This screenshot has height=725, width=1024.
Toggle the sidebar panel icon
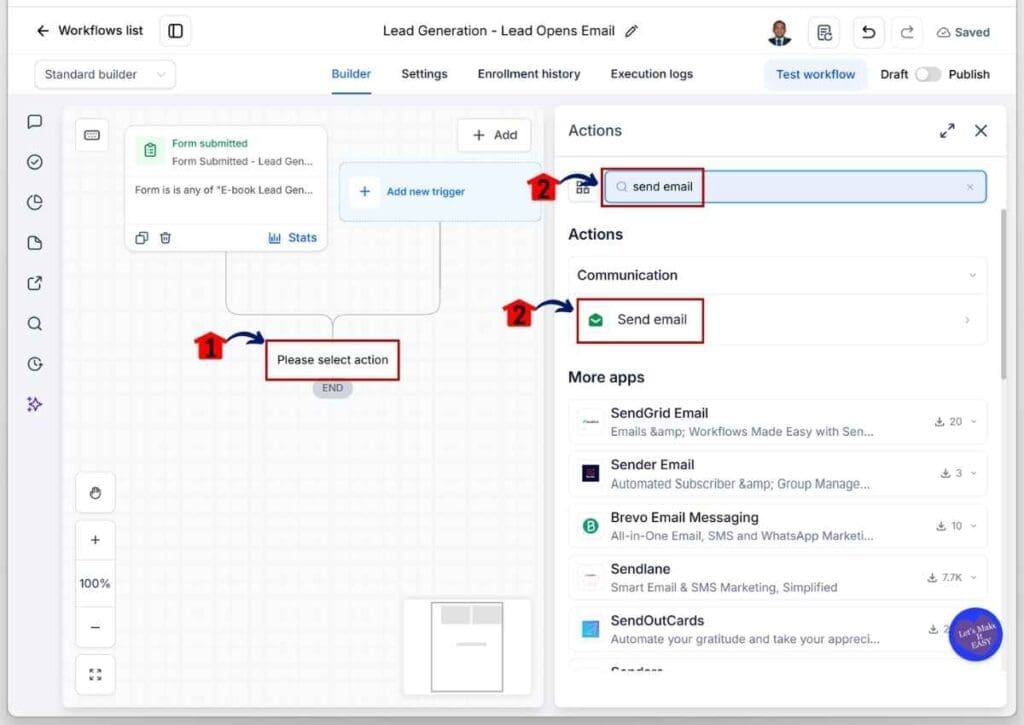click(x=175, y=31)
